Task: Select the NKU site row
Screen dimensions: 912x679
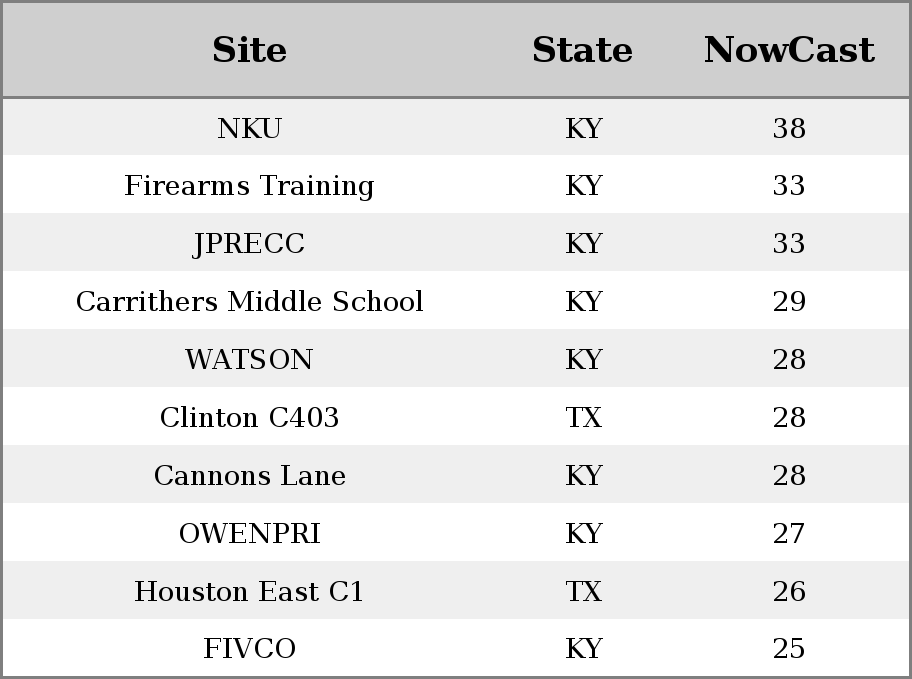Action: coord(456,127)
